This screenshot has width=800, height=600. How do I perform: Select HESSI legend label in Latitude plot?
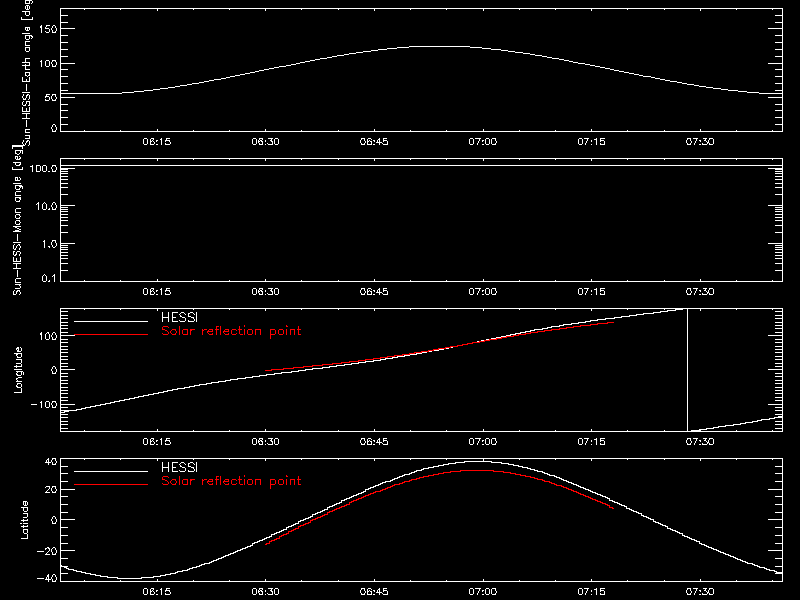click(179, 467)
